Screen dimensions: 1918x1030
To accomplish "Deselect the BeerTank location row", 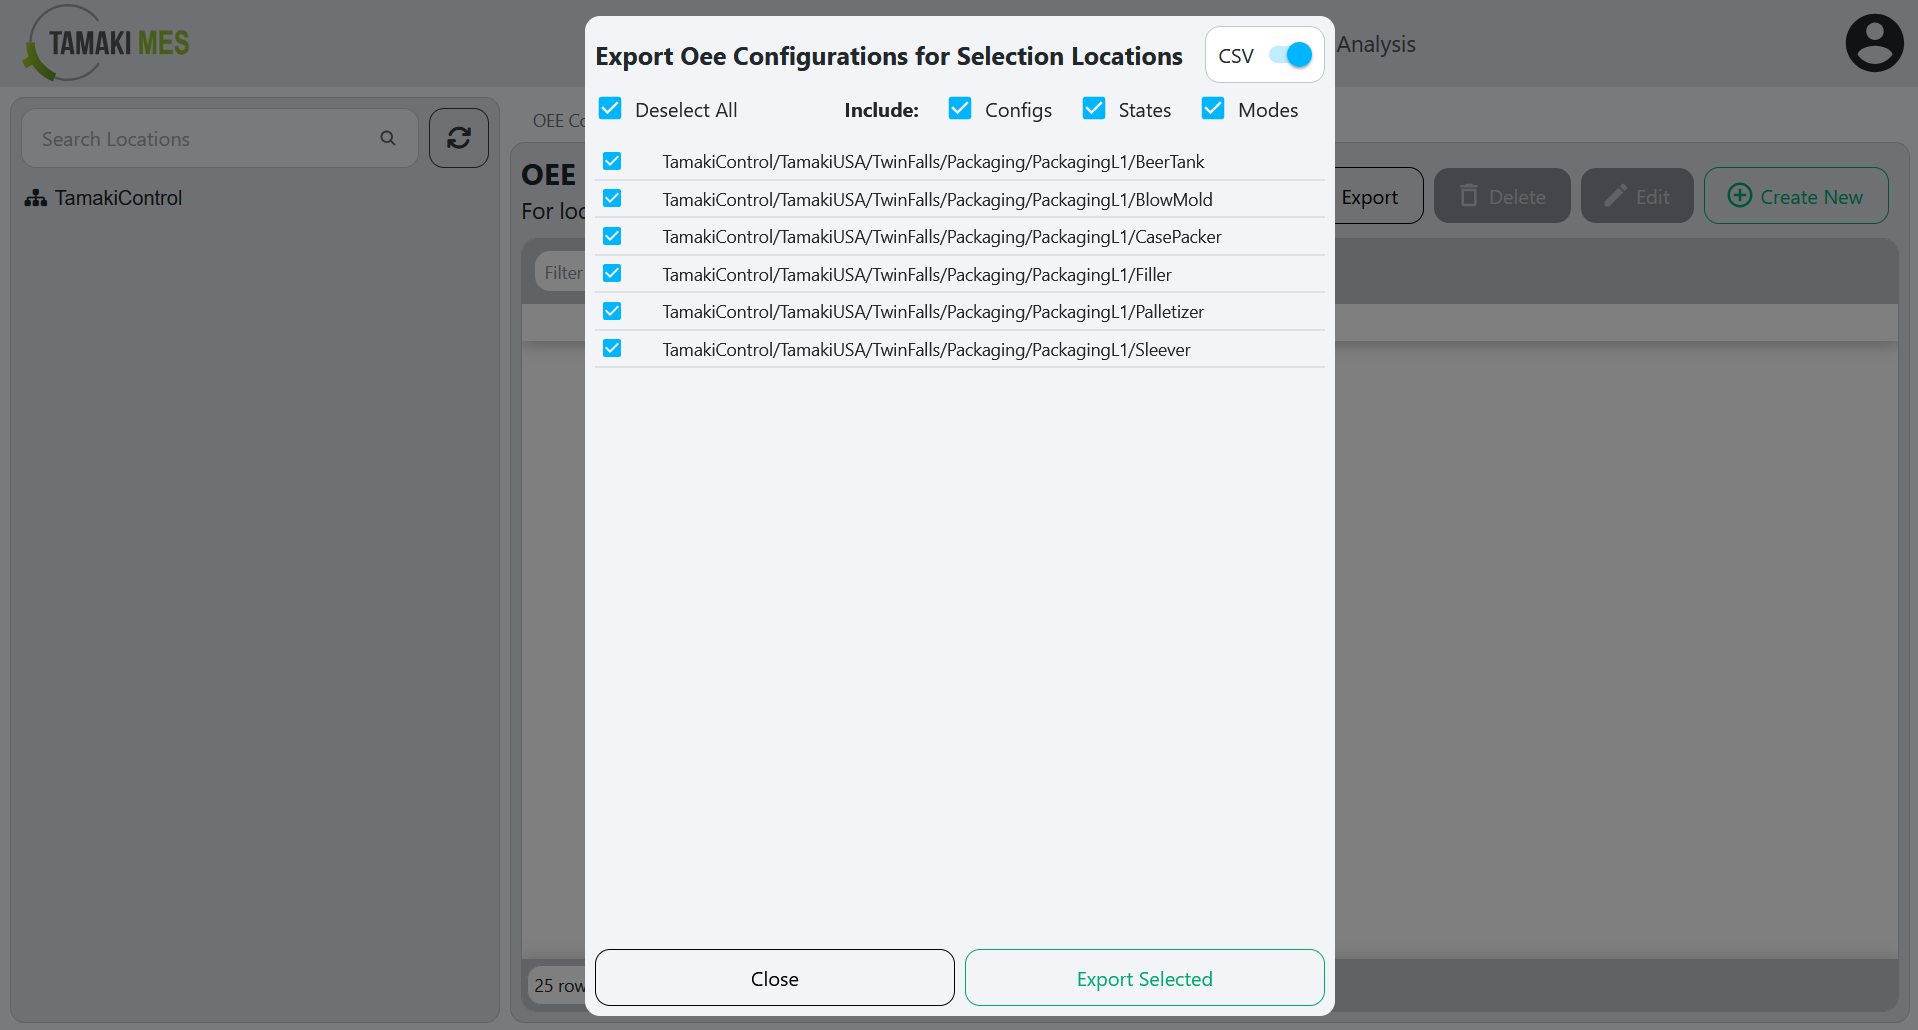I will (612, 161).
